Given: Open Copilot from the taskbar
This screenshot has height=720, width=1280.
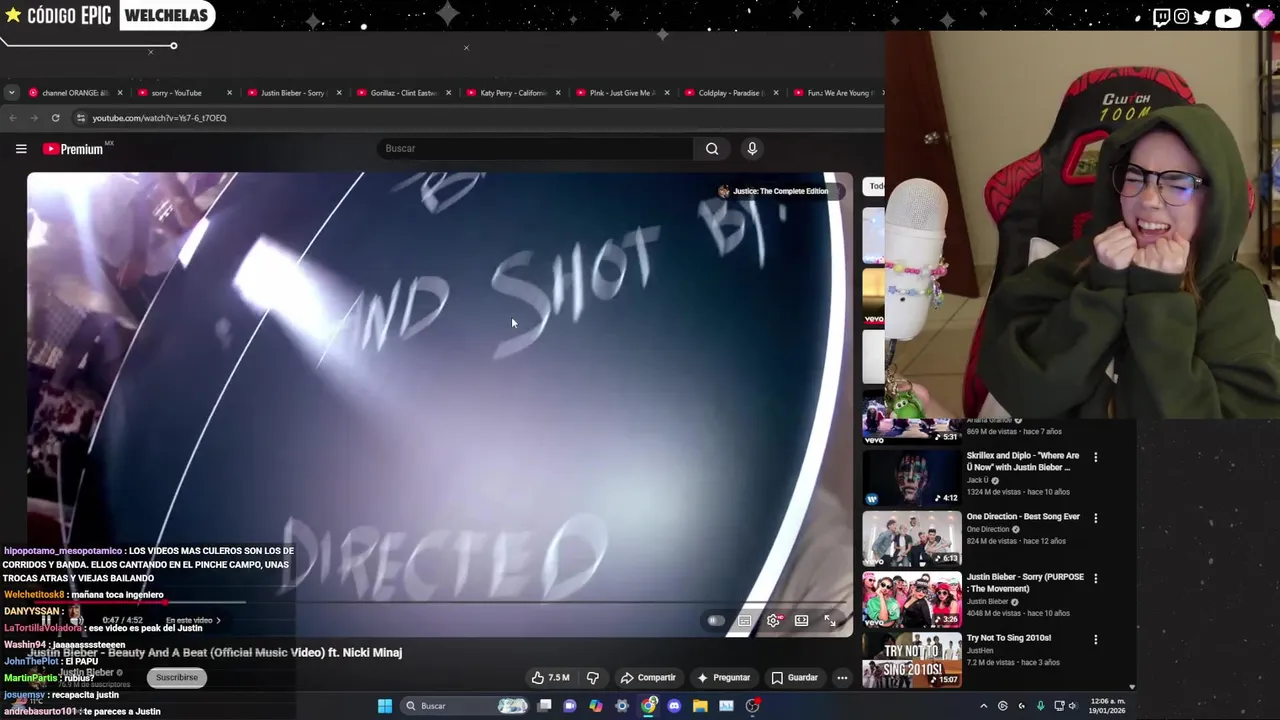Looking at the screenshot, I should 595,706.
